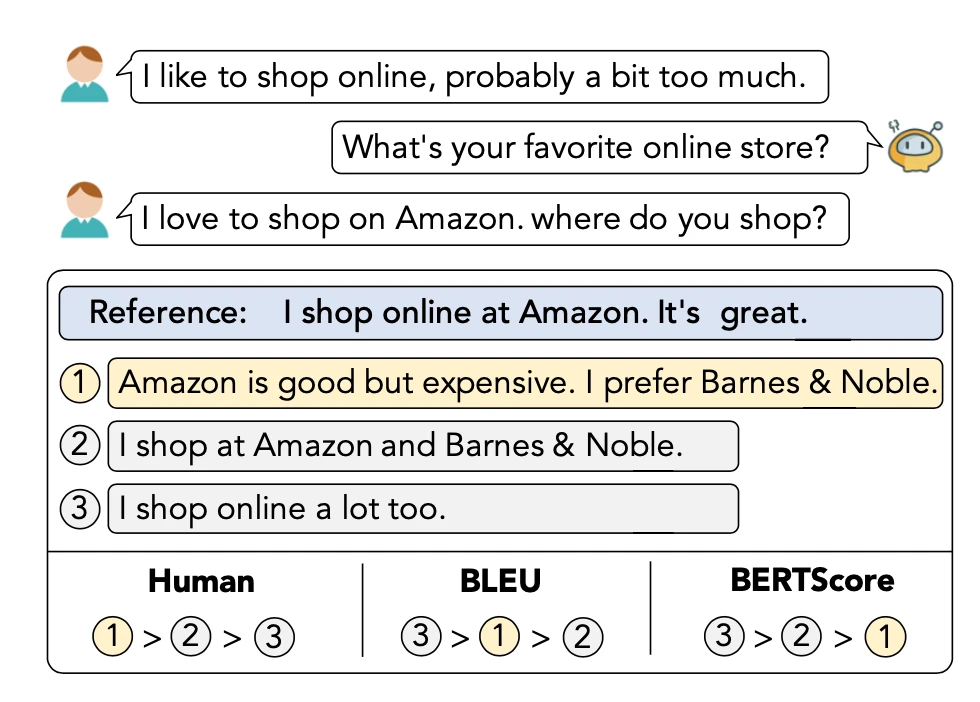Click the yellow circled 1 under BERTScore ranking
Screen dimensions: 980x702
(x=885, y=637)
